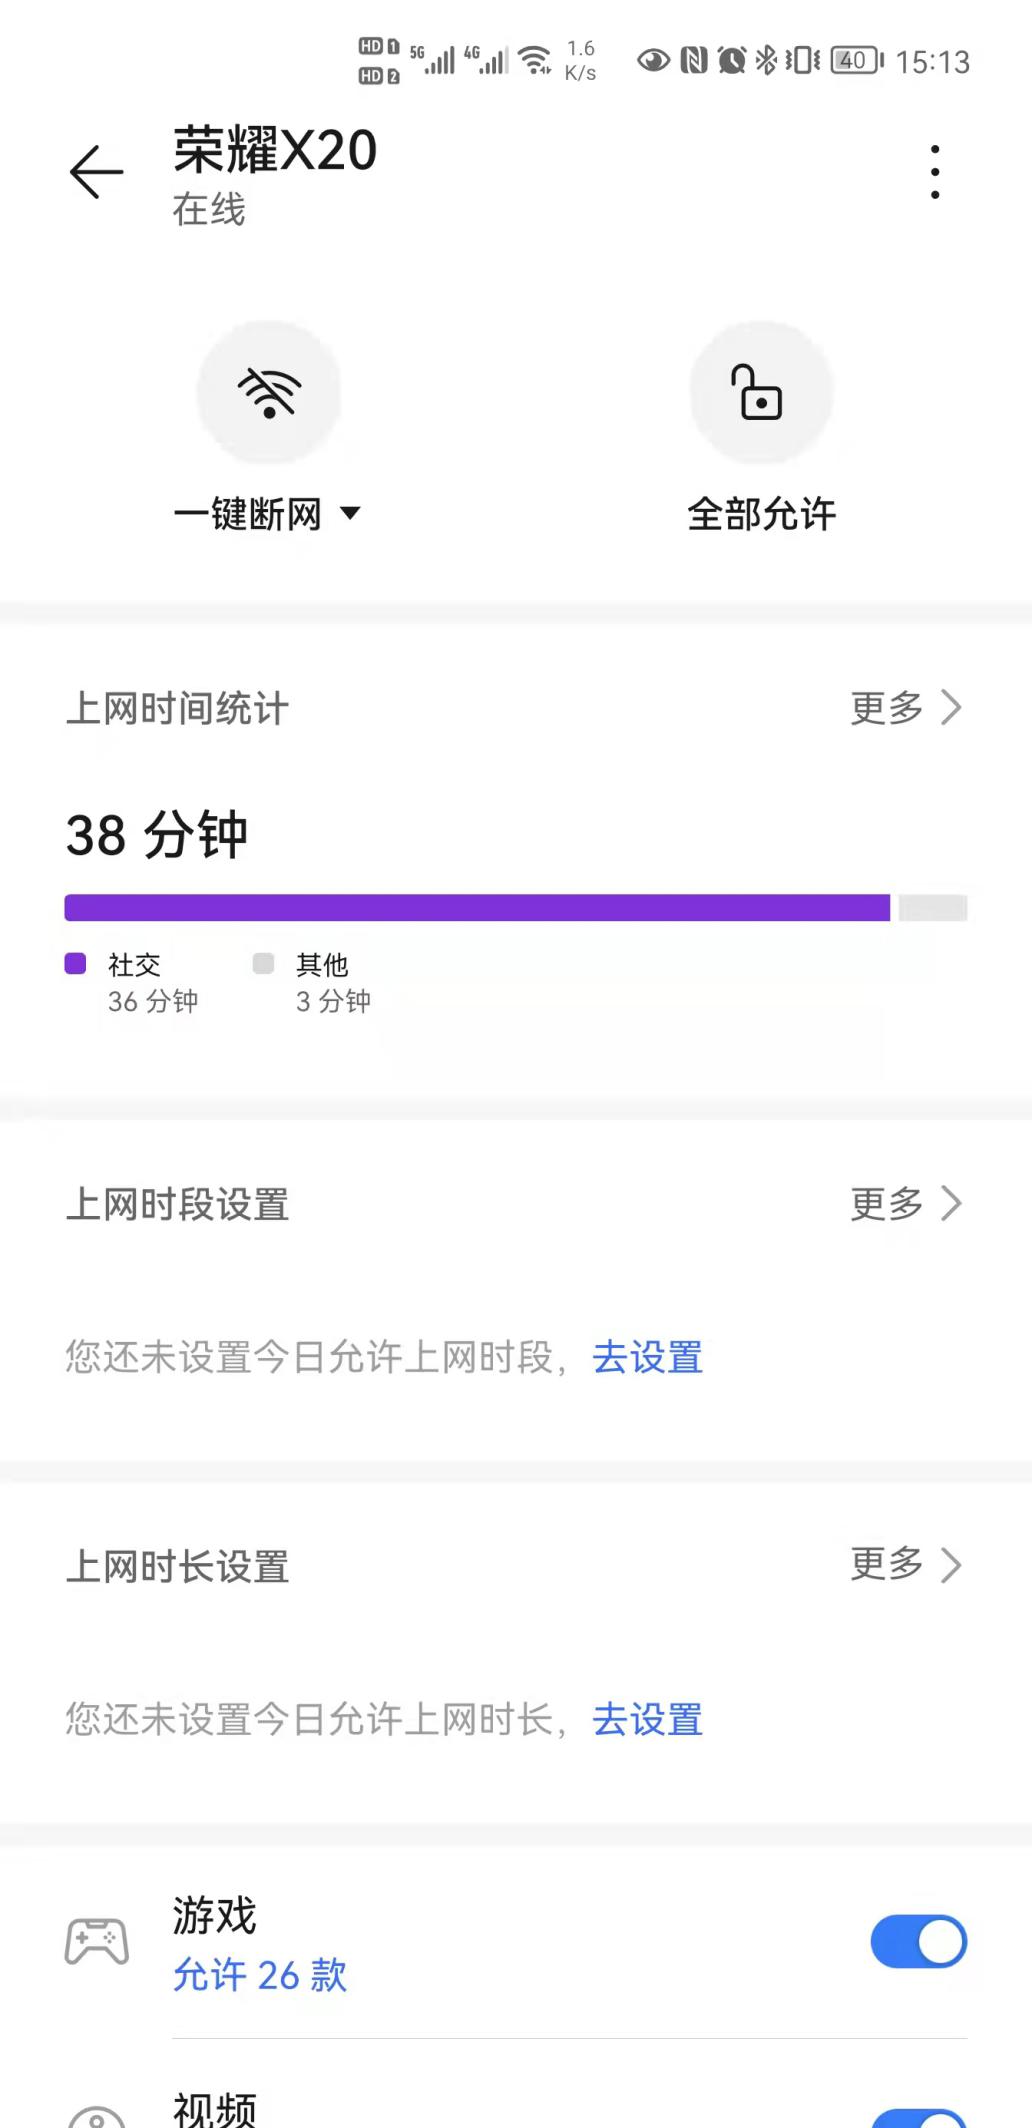Tap the 允许 26 款 games link
Viewport: 1032px width, 2128px height.
pos(260,1976)
